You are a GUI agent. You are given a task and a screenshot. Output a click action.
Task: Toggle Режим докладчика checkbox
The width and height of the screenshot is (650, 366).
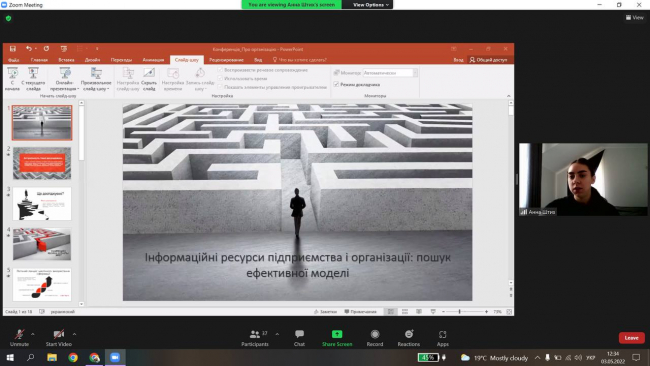336,85
